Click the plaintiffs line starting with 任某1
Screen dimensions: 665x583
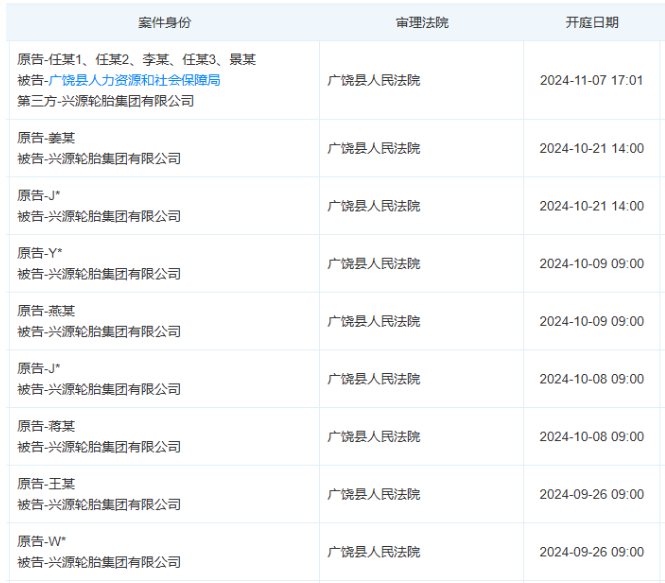136,60
